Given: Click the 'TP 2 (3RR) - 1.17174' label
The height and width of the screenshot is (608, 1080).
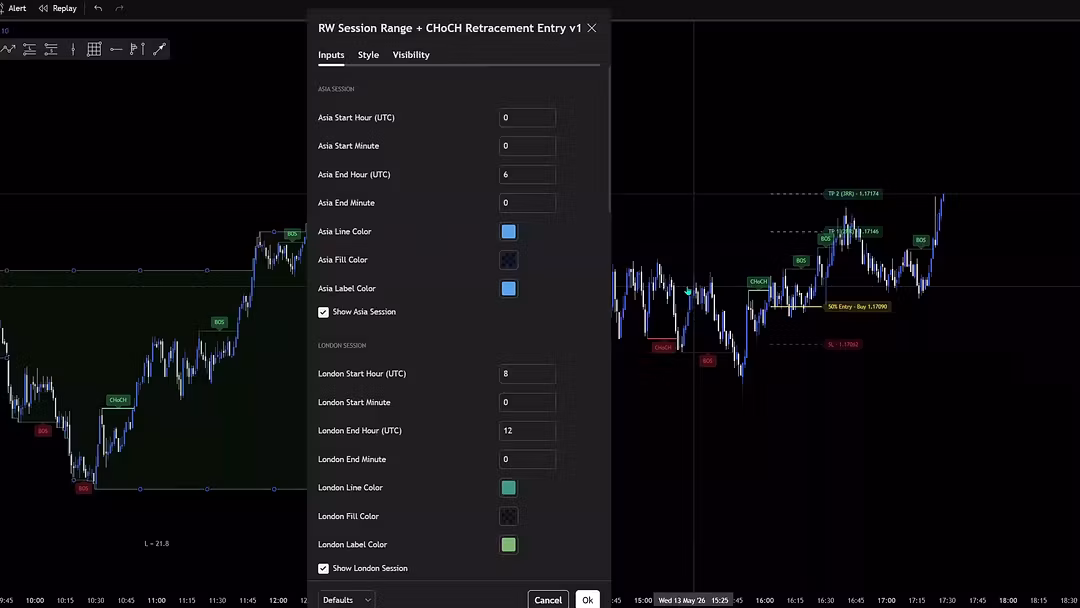Looking at the screenshot, I should [853, 193].
